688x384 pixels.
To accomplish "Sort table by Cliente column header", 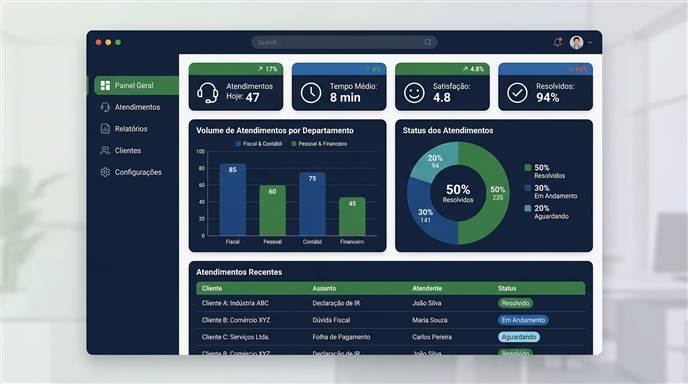I will pyautogui.click(x=212, y=288).
